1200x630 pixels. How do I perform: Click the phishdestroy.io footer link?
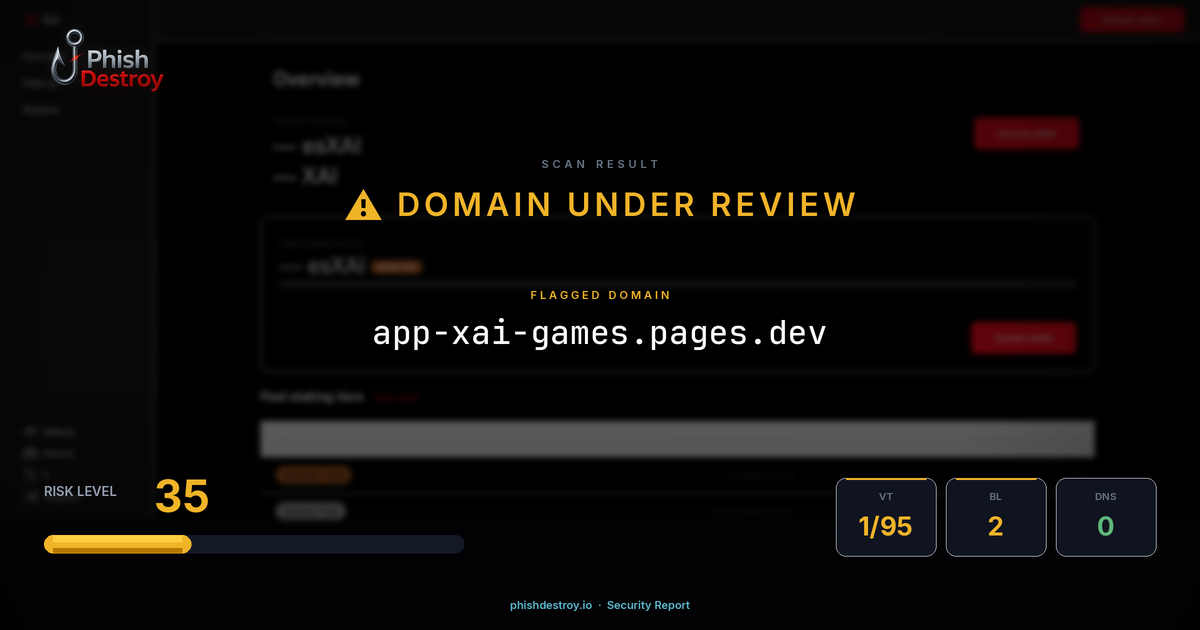point(549,605)
